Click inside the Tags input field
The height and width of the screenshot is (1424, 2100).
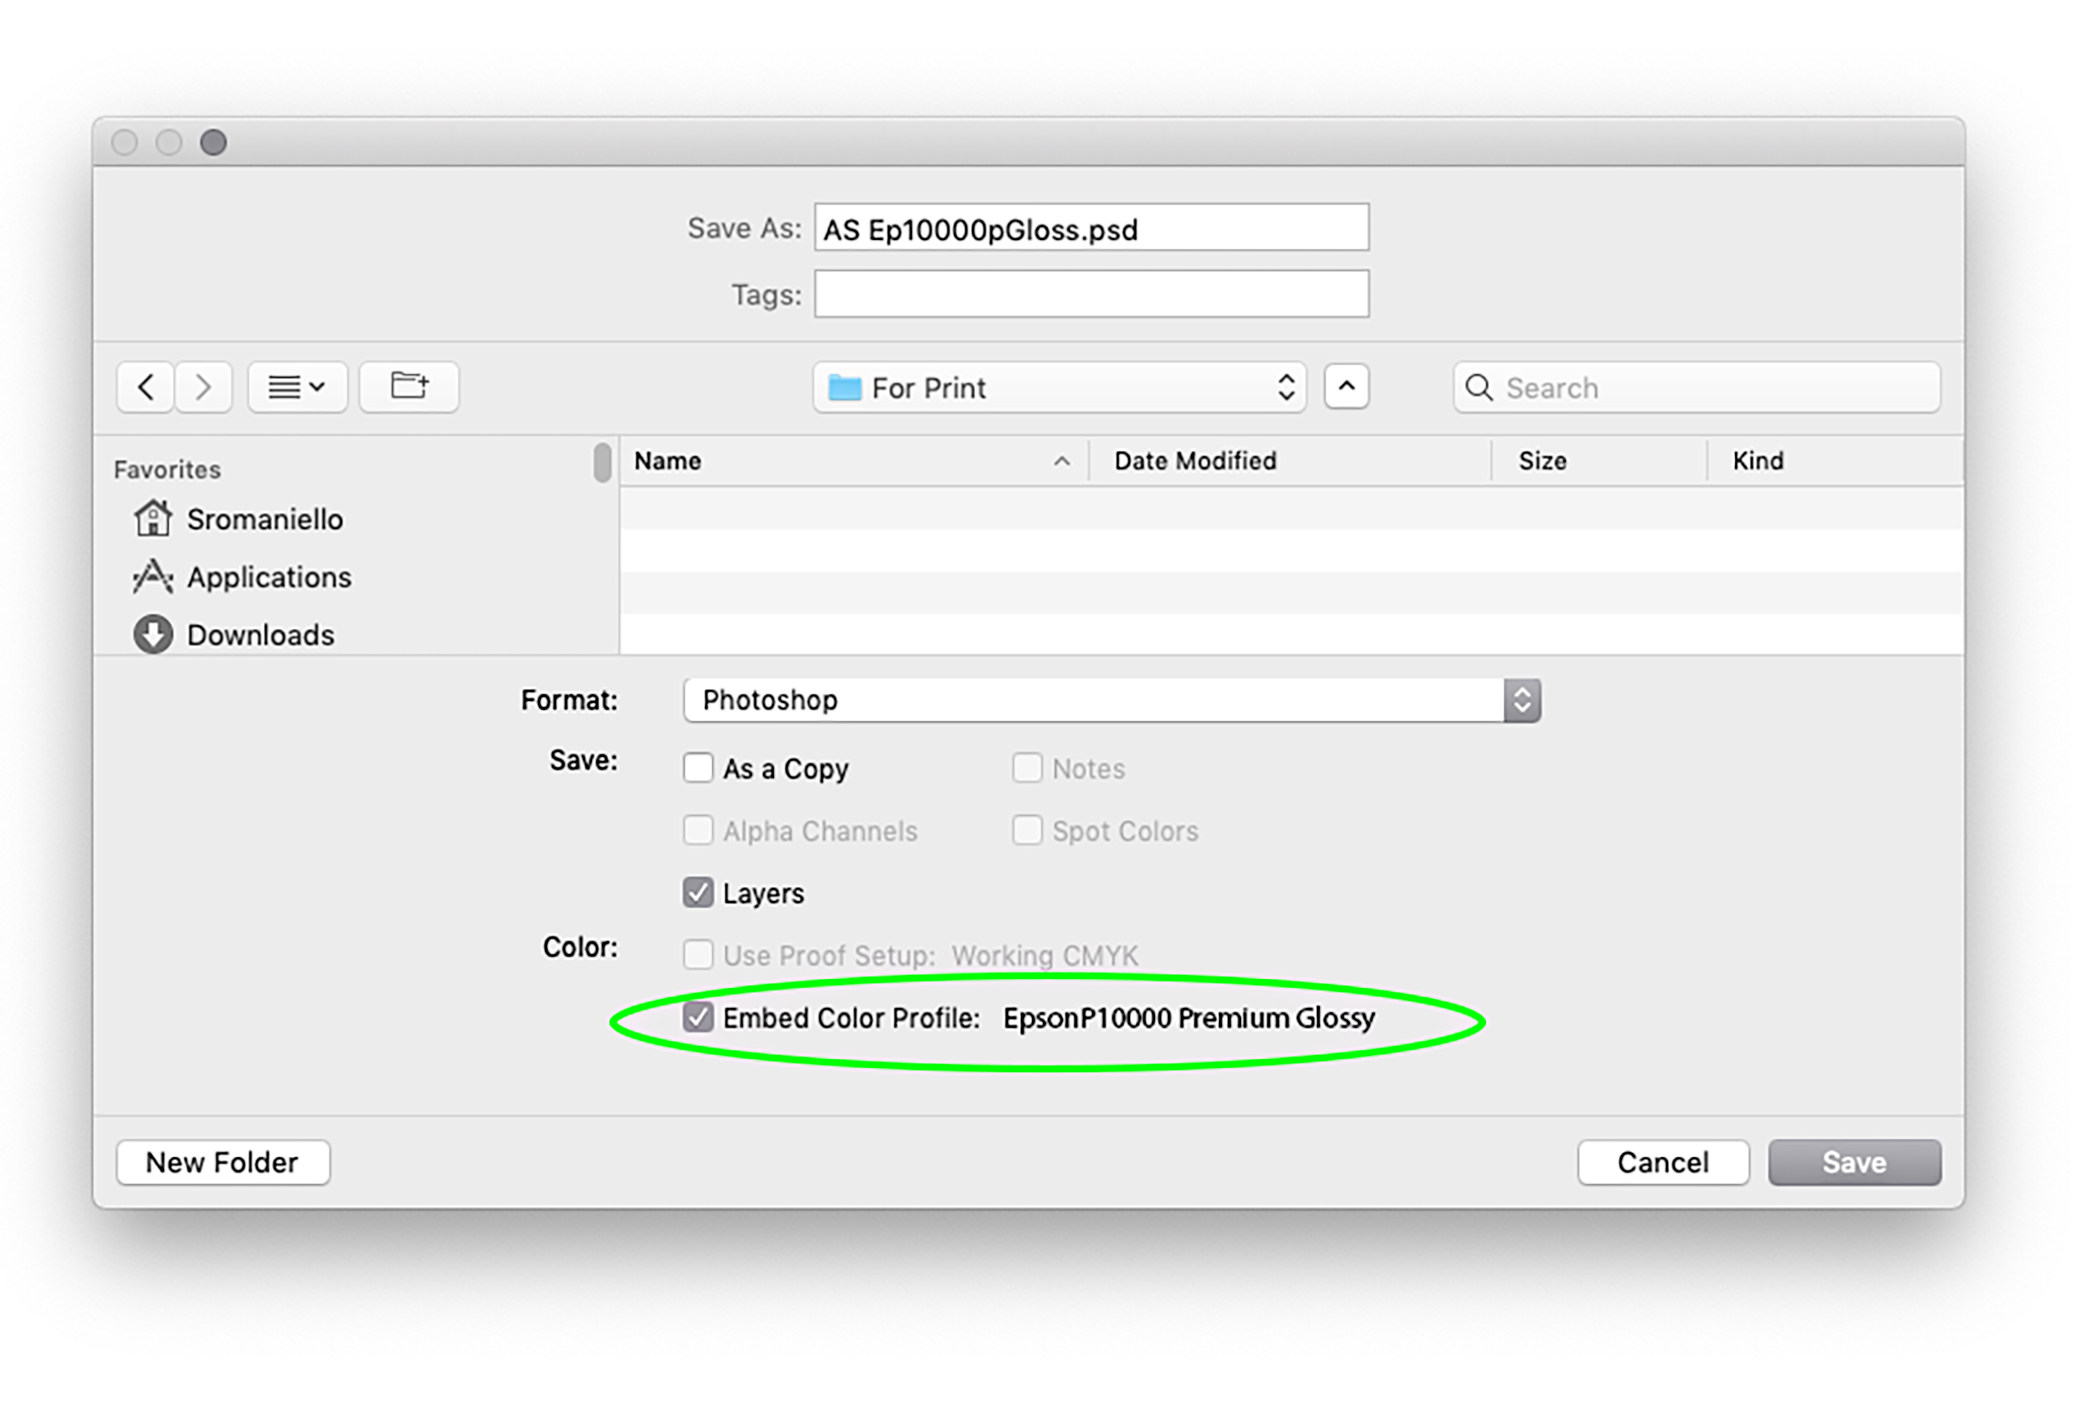[1090, 293]
